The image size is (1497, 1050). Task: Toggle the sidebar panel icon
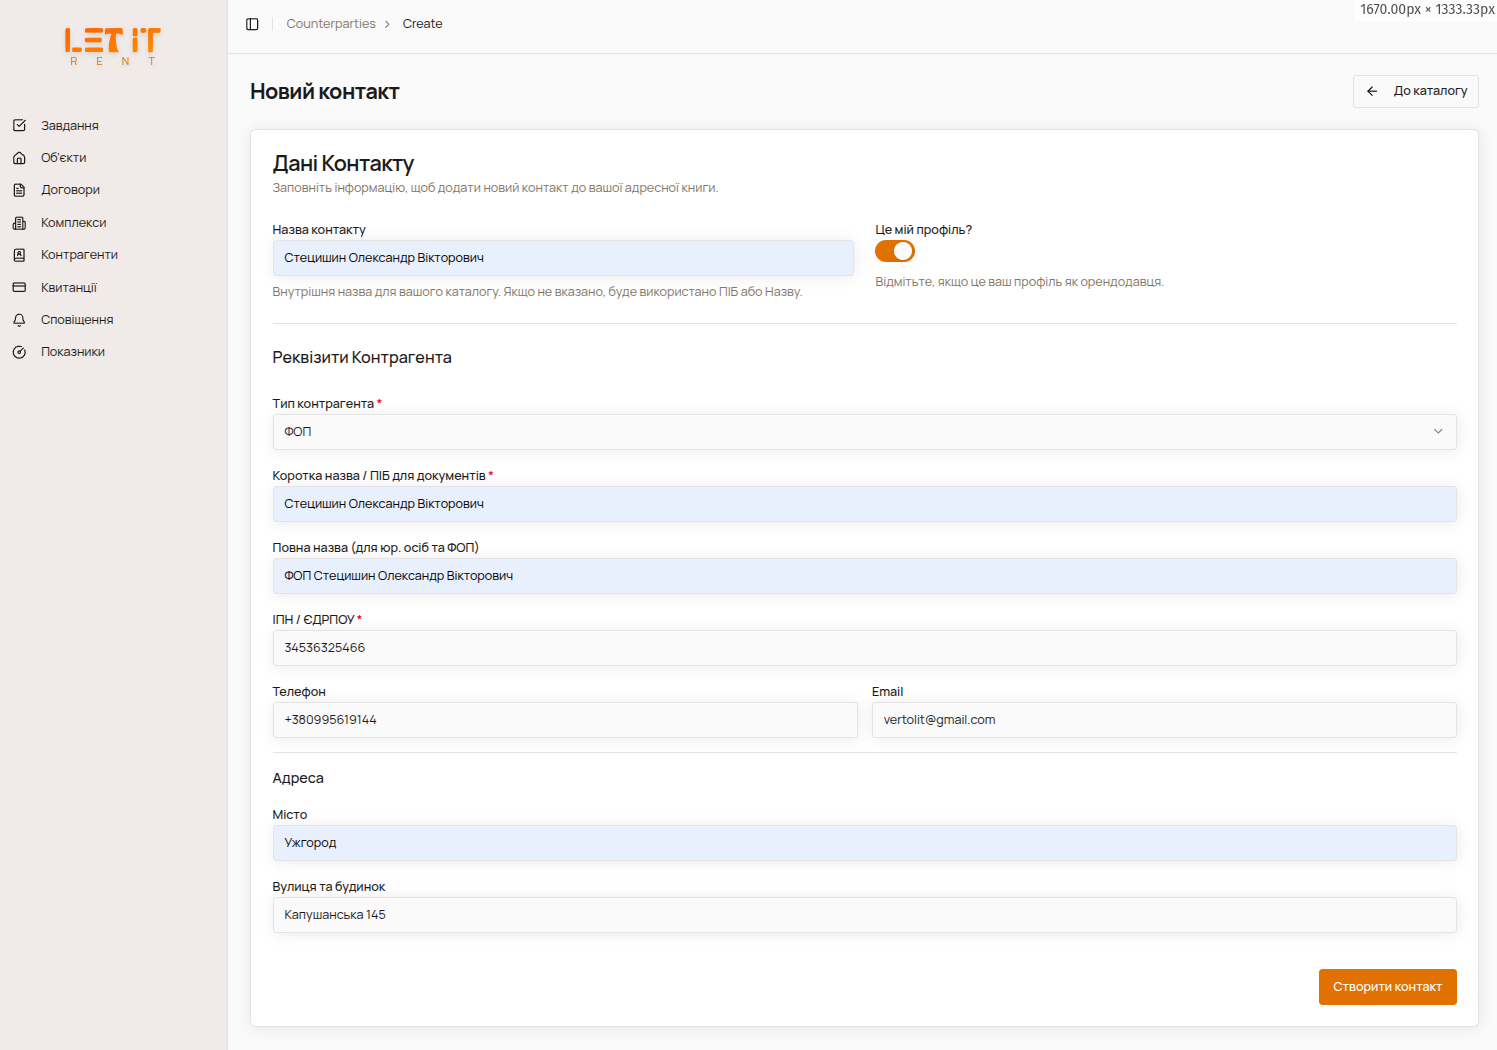coord(252,24)
